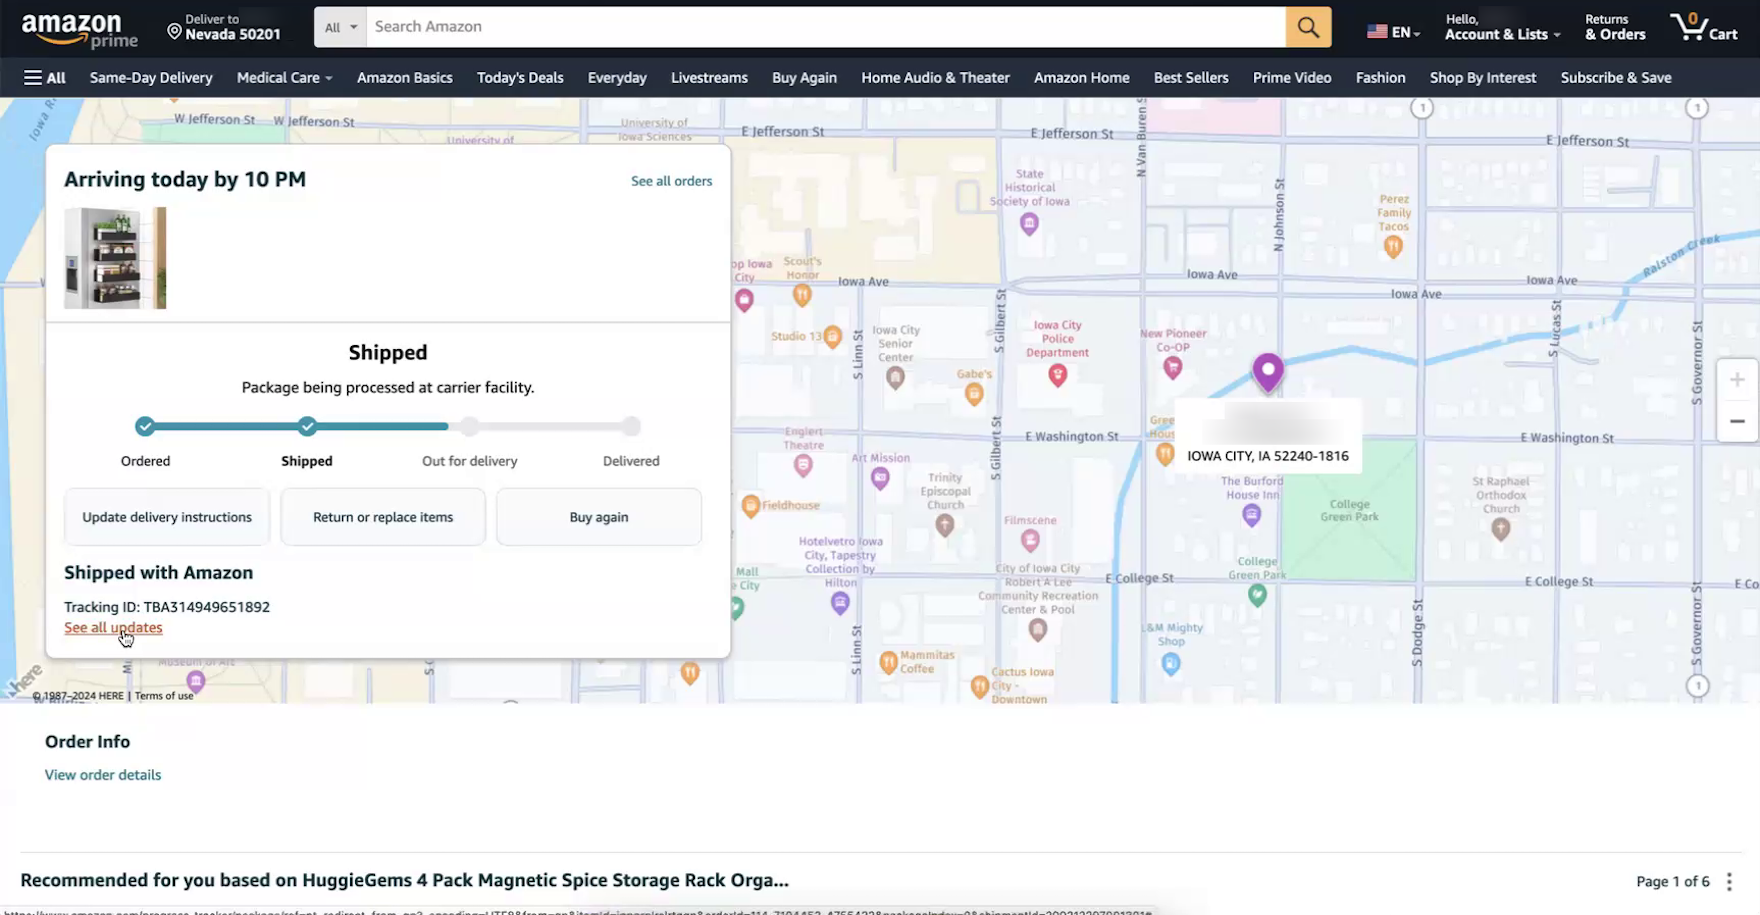Click the Delivered progress step

pyautogui.click(x=631, y=427)
